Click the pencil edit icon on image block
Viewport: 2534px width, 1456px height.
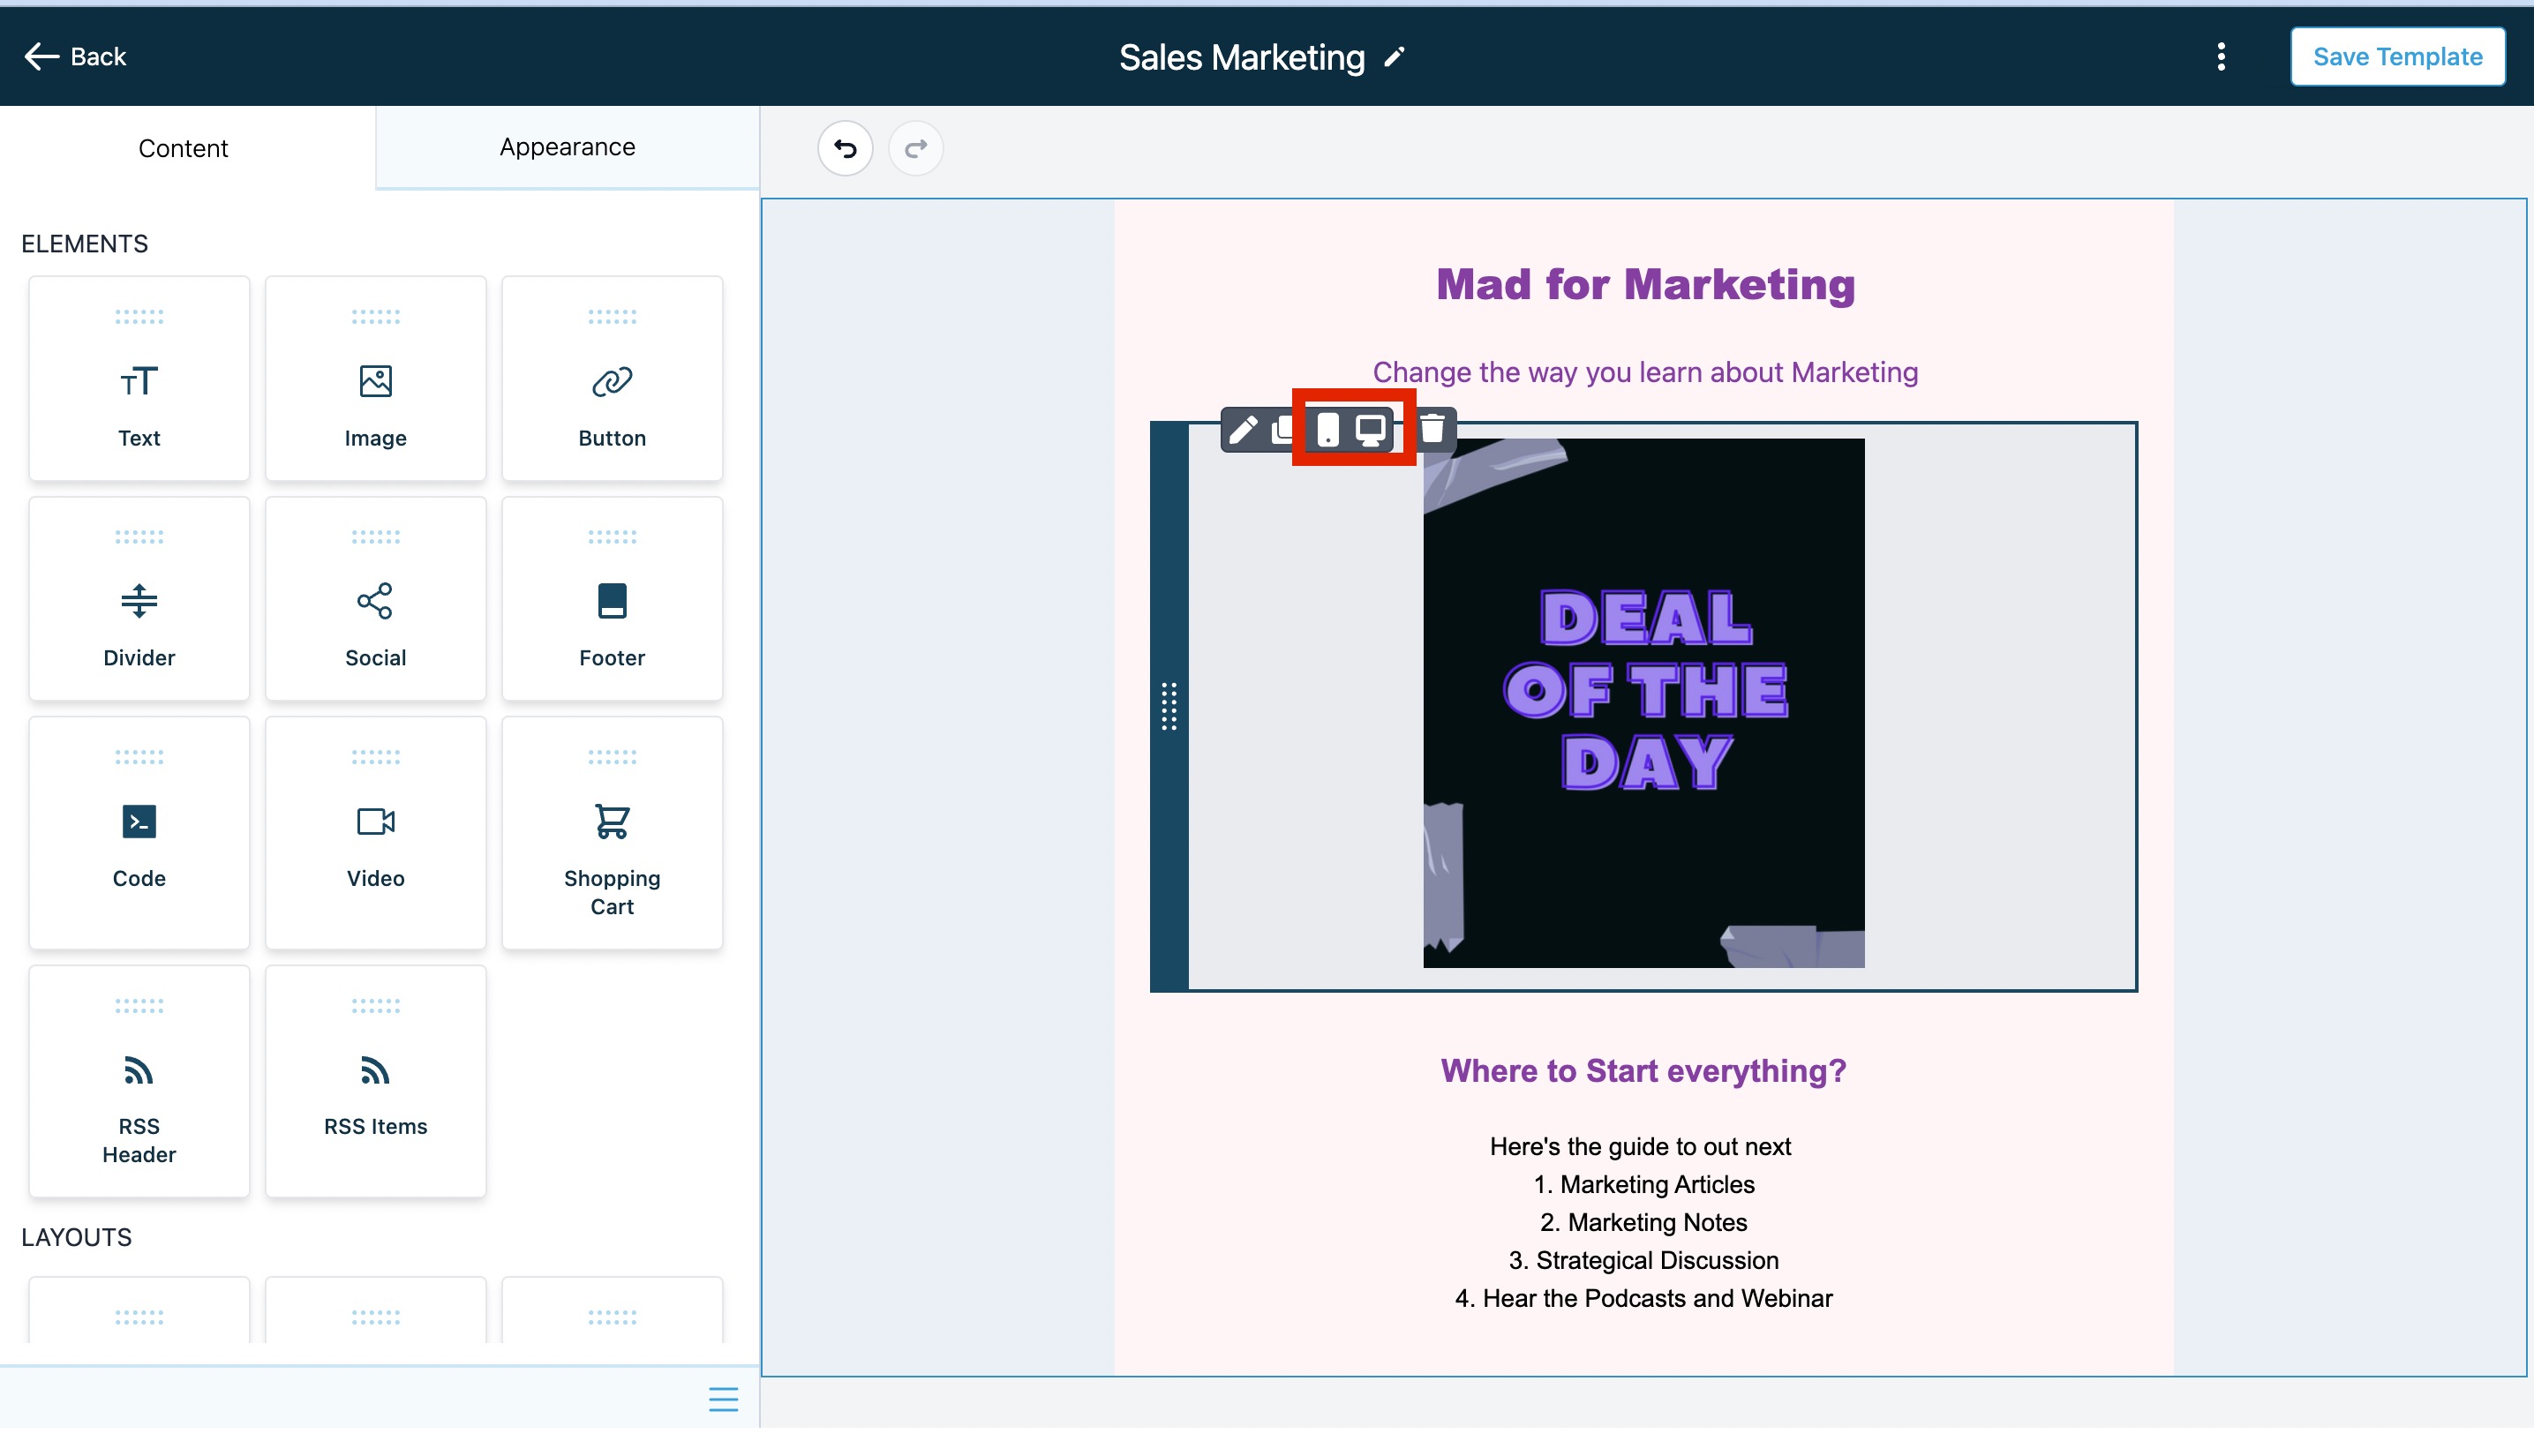pos(1243,430)
